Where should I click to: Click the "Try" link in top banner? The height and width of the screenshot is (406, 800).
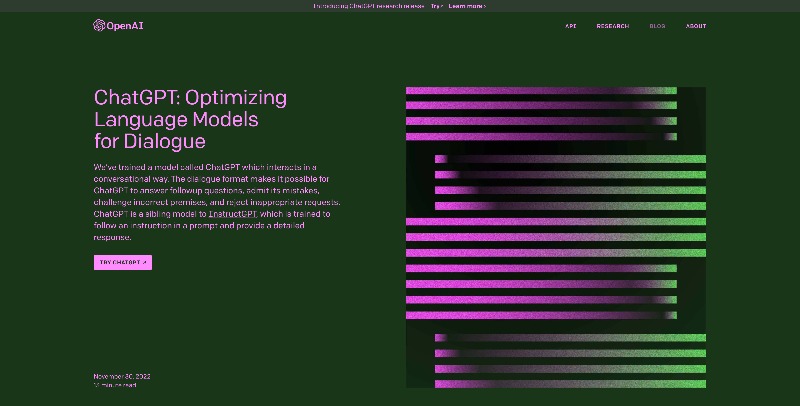click(x=436, y=6)
